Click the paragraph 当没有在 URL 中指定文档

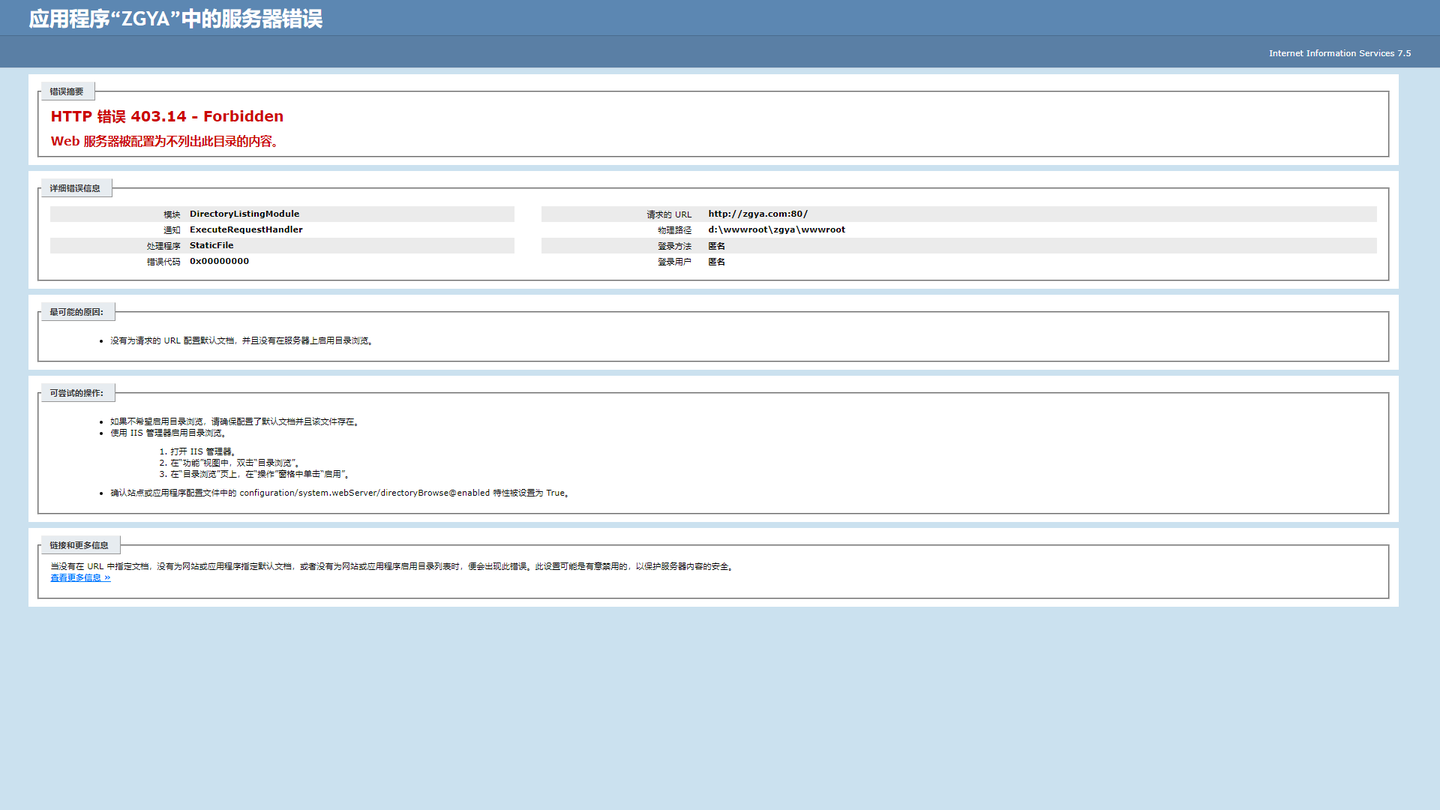pyautogui.click(x=393, y=567)
